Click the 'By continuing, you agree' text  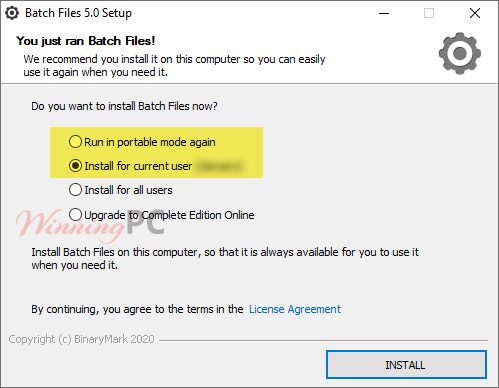click(x=137, y=309)
